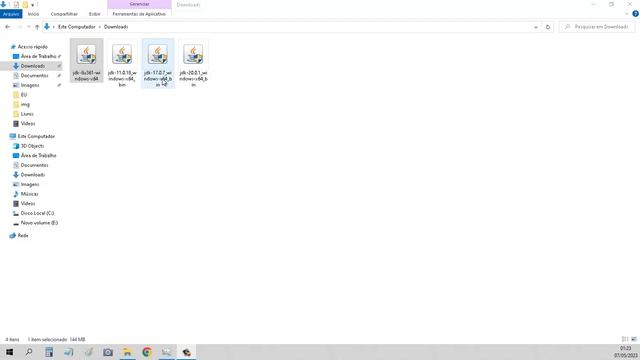This screenshot has height=360, width=640.
Task: Click quick access toolbar properties icon
Action: point(16,4)
